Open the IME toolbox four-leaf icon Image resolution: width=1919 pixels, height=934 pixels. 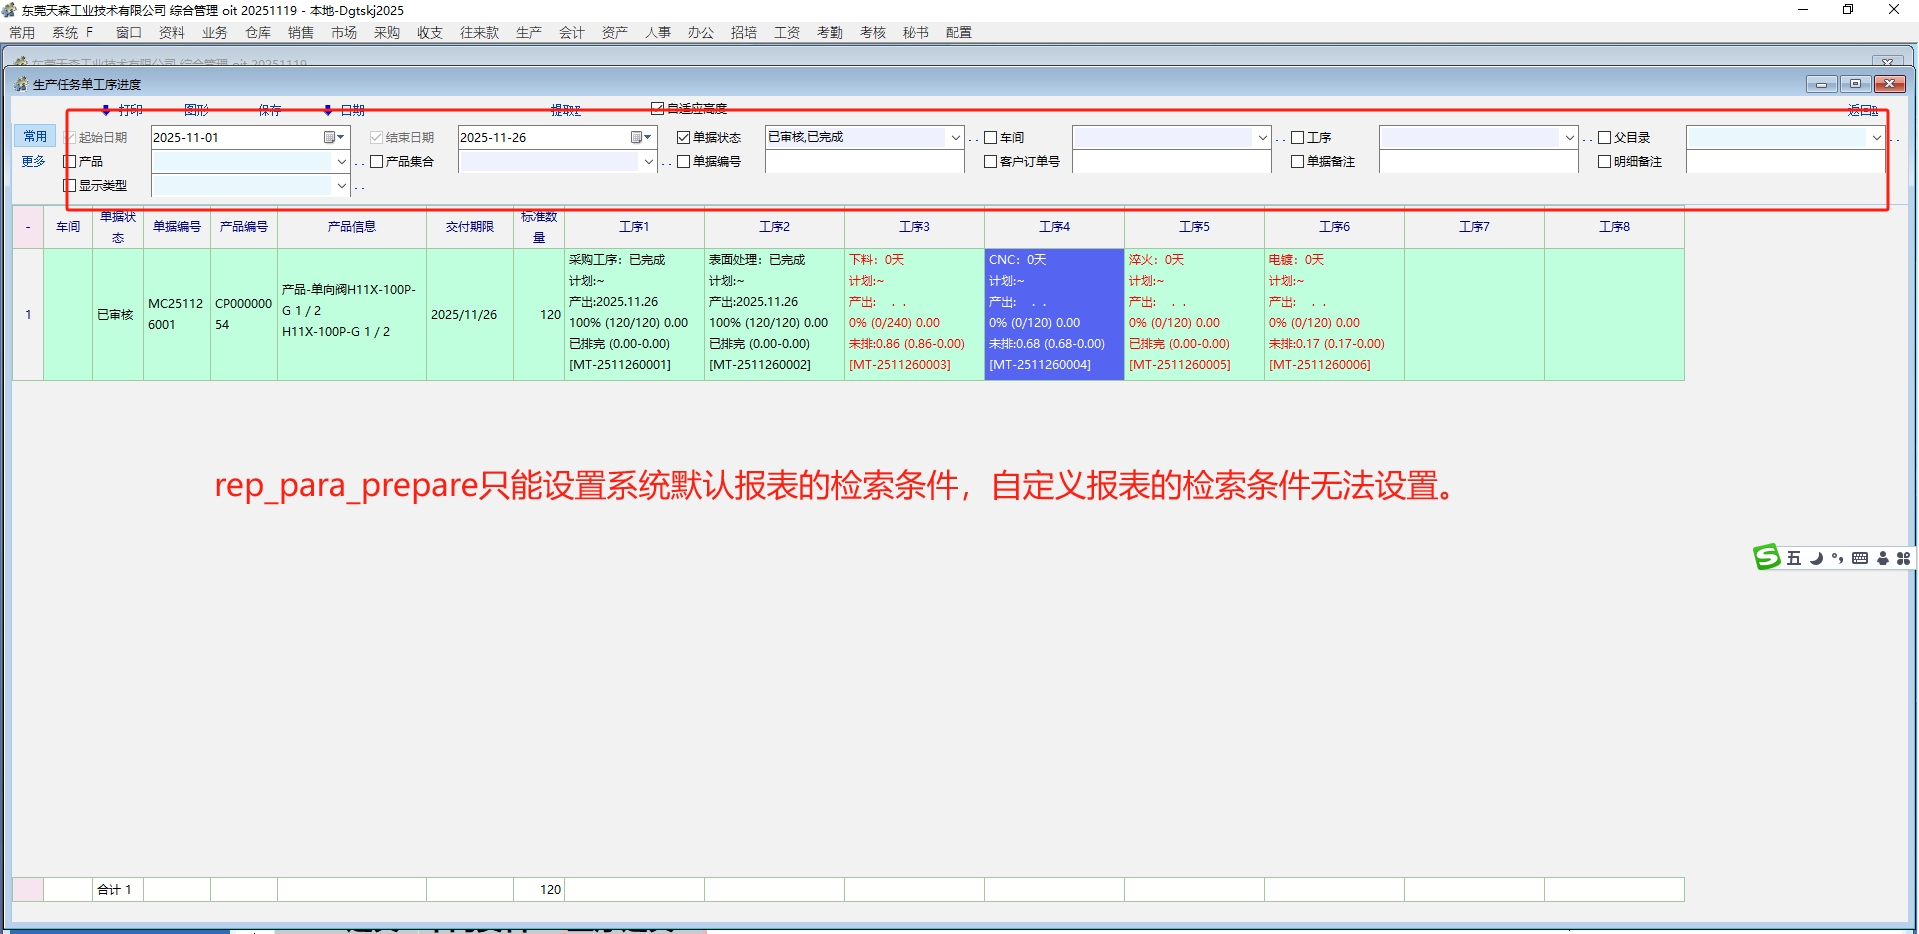point(1903,558)
